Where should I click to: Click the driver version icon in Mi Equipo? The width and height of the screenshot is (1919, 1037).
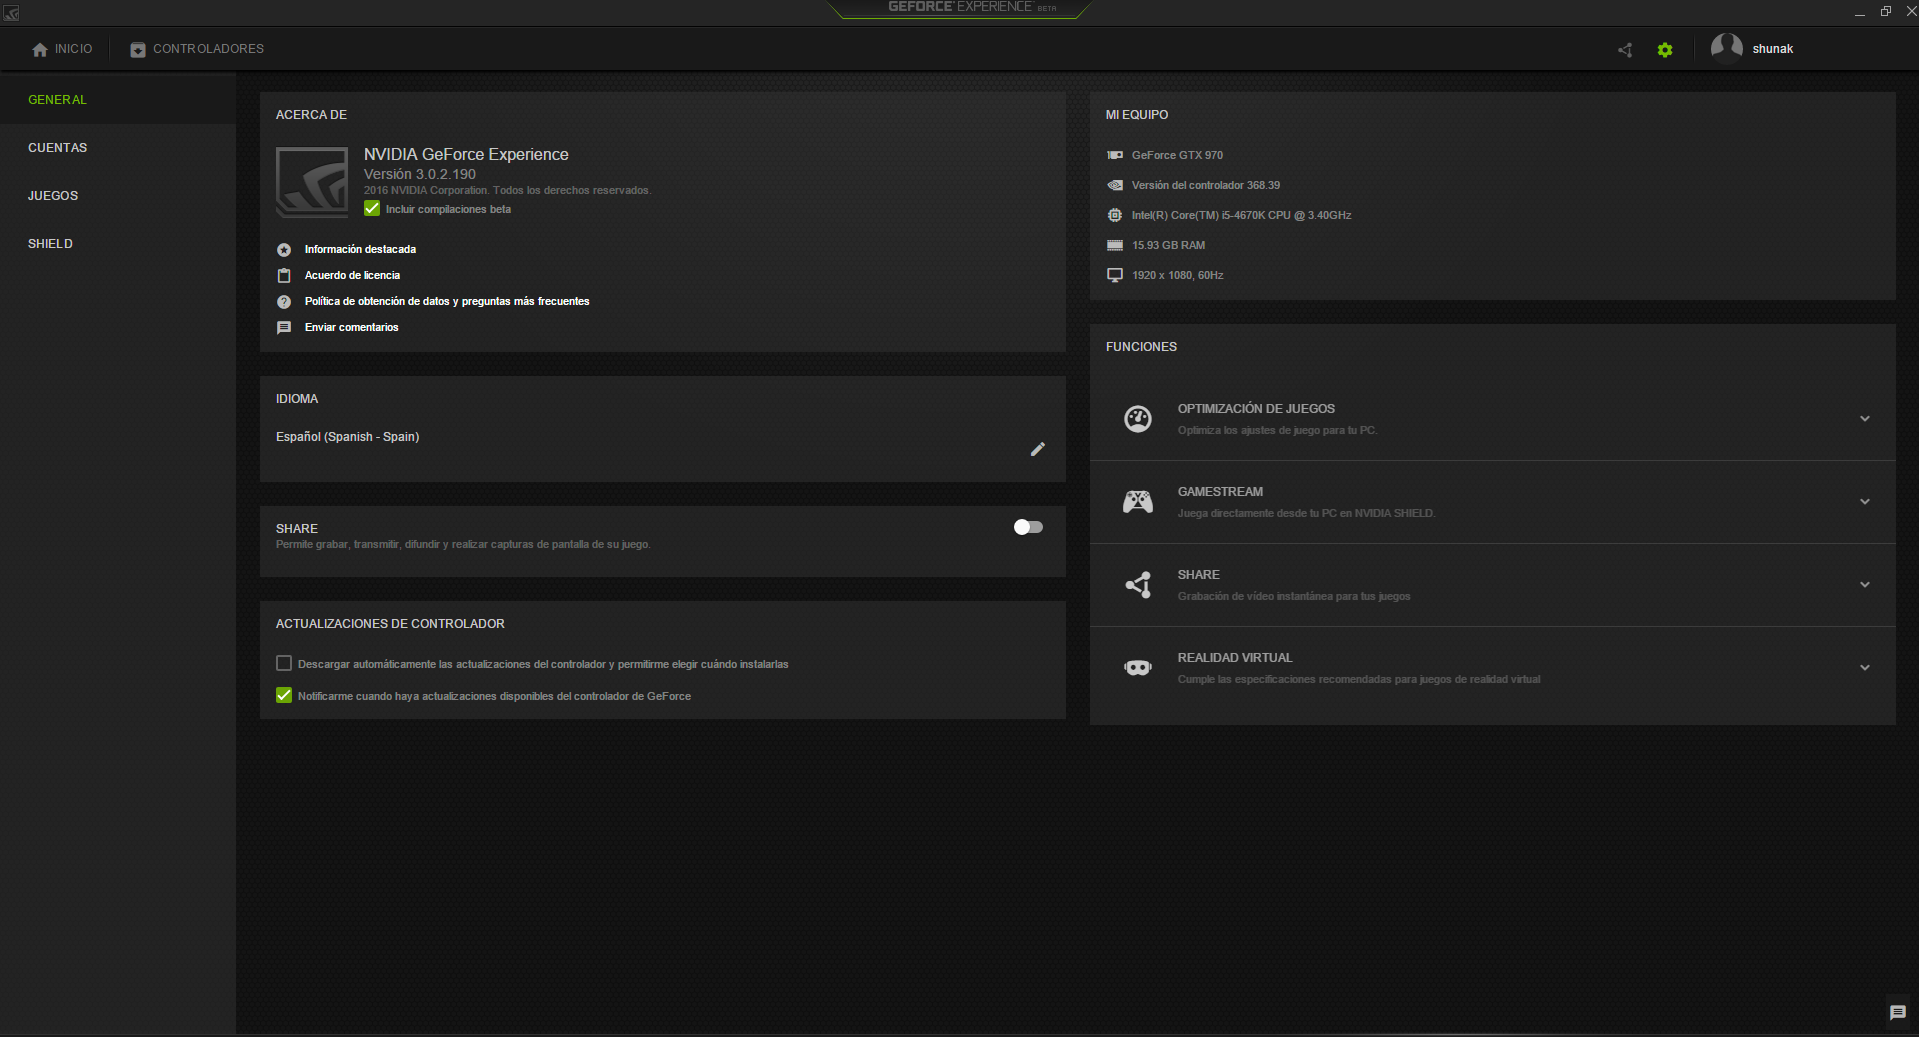(1115, 185)
